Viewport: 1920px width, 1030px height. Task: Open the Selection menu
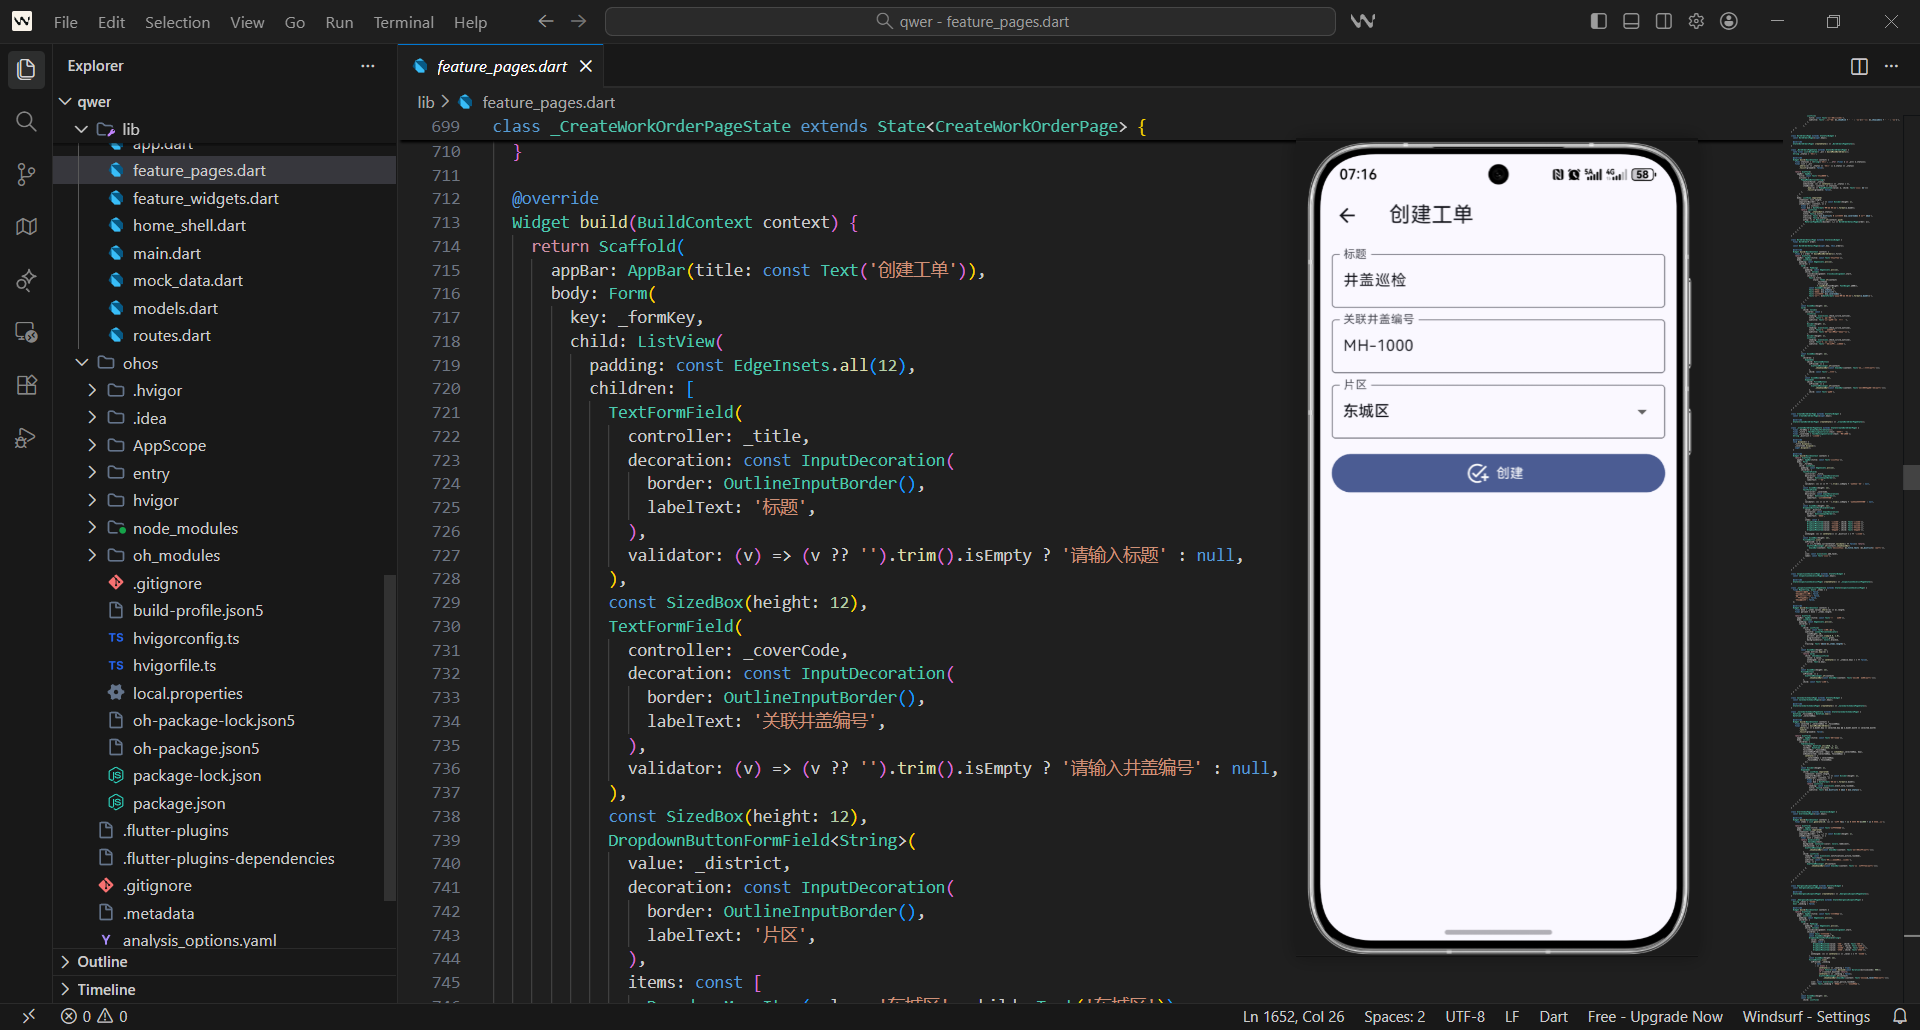(x=177, y=22)
